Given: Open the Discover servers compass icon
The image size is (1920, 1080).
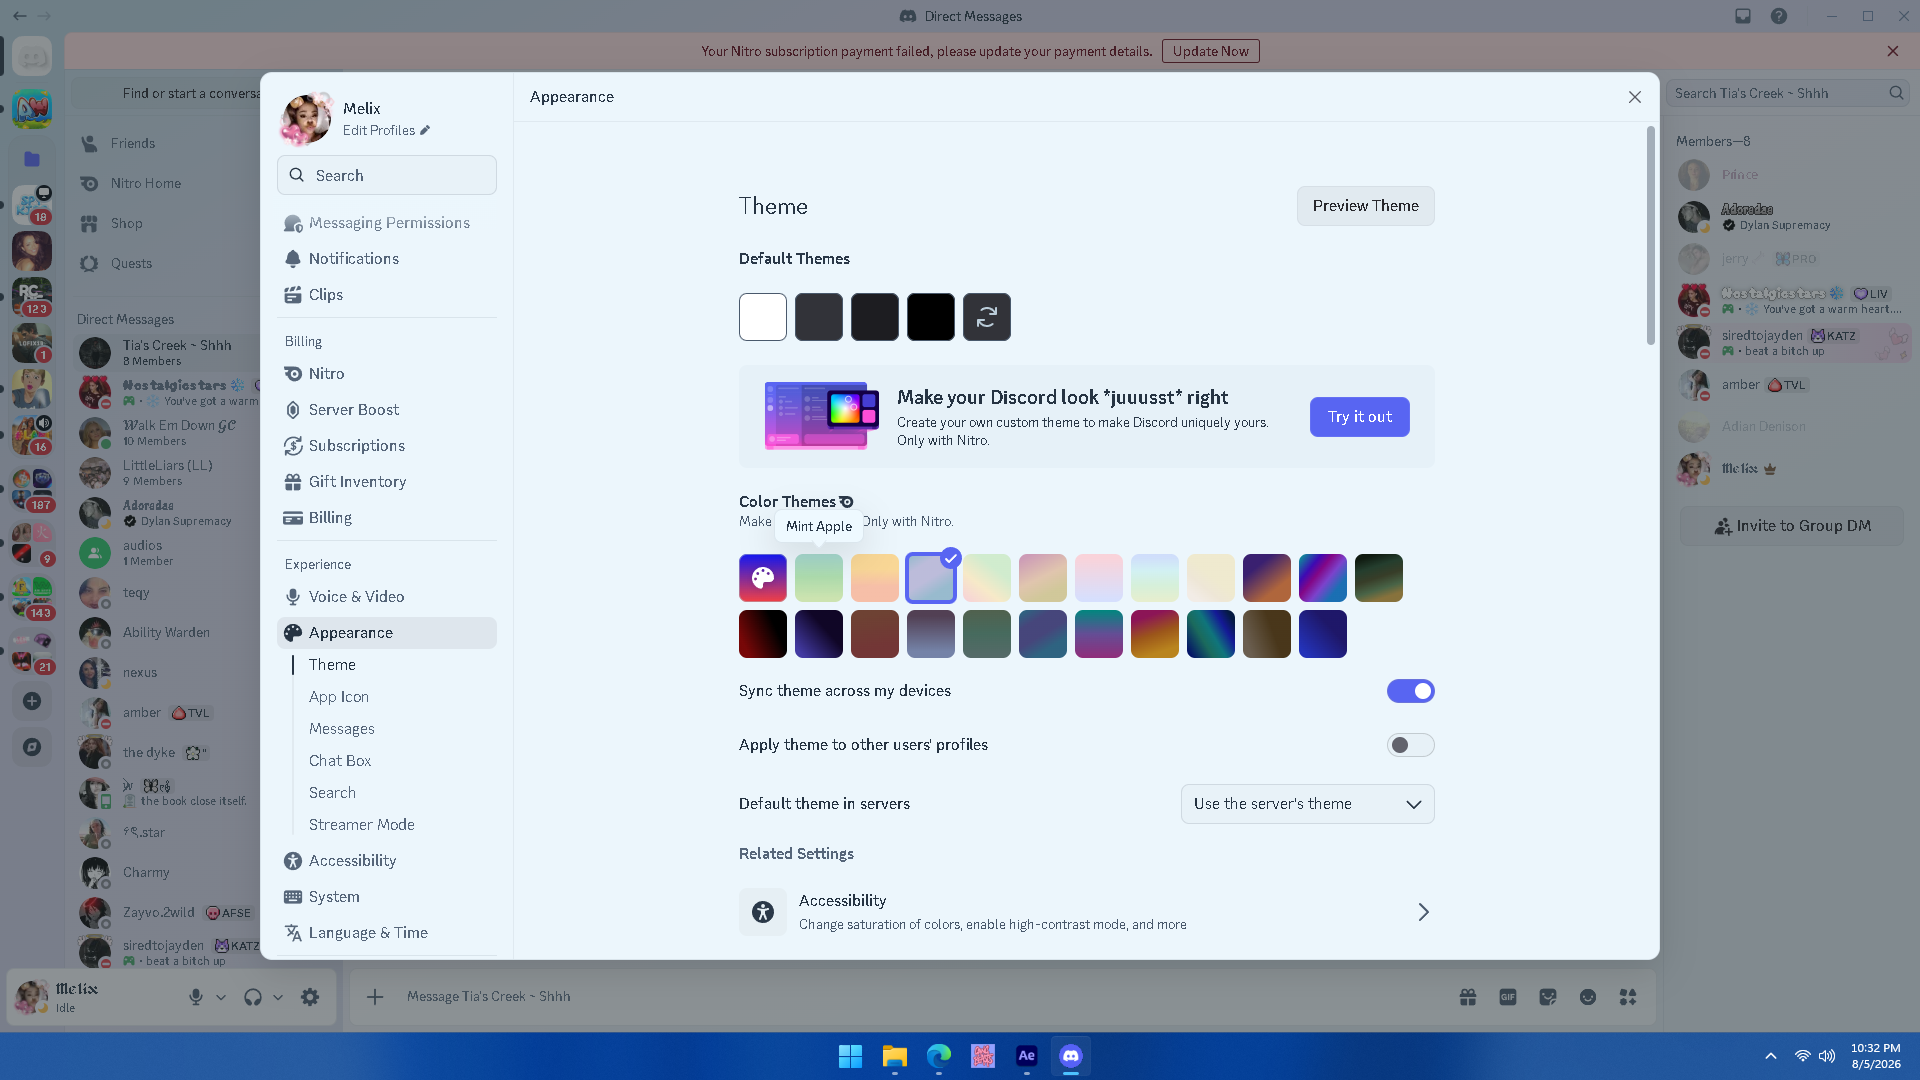Looking at the screenshot, I should point(32,747).
